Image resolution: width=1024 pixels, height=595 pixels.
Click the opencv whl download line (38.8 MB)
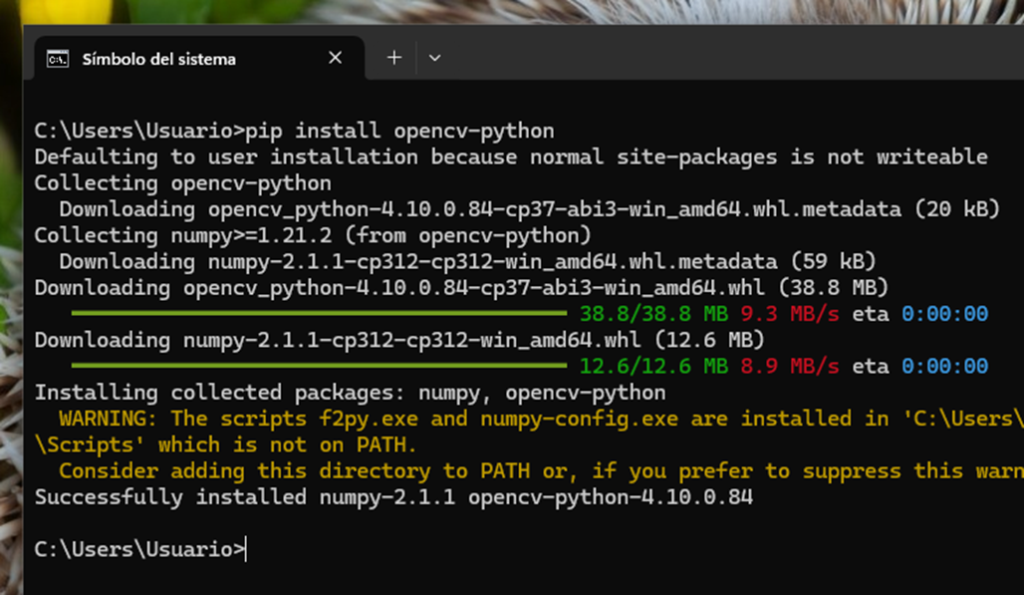tap(461, 287)
